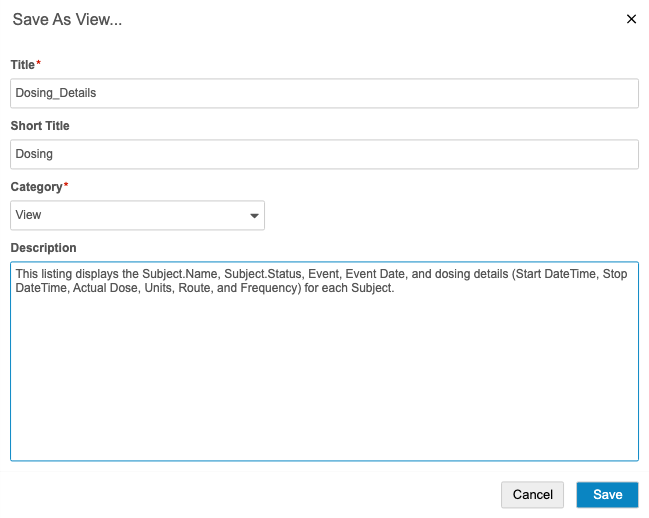649x518 pixels.
Task: Place cursor on 'Dosing_Details' text
Action: [56, 93]
